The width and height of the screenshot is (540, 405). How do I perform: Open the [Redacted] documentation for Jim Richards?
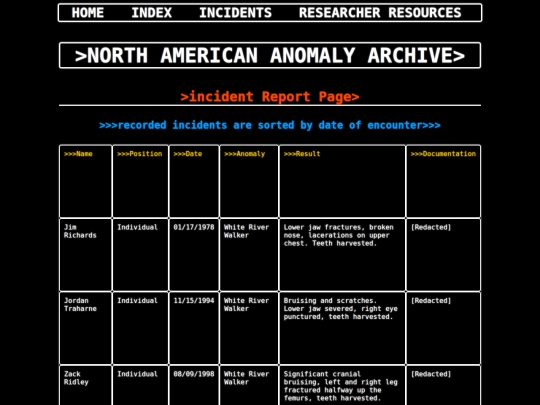(431, 227)
